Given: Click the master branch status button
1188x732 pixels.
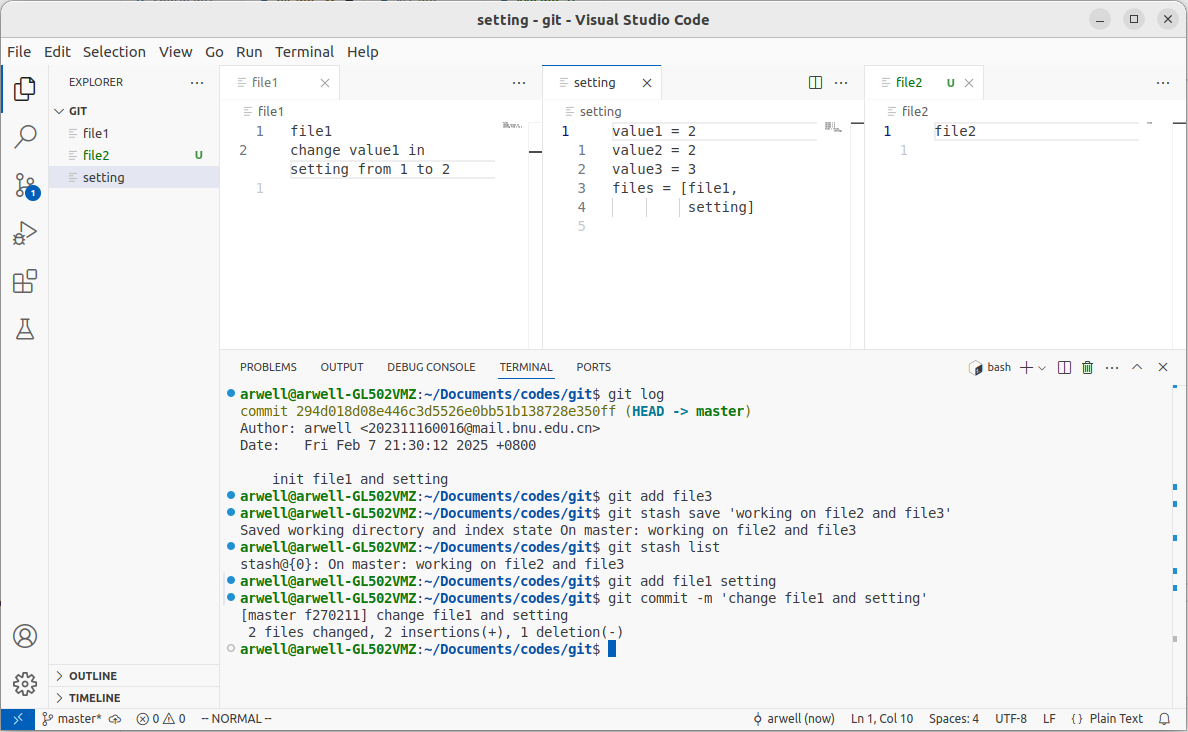Looking at the screenshot, I should 71,718.
